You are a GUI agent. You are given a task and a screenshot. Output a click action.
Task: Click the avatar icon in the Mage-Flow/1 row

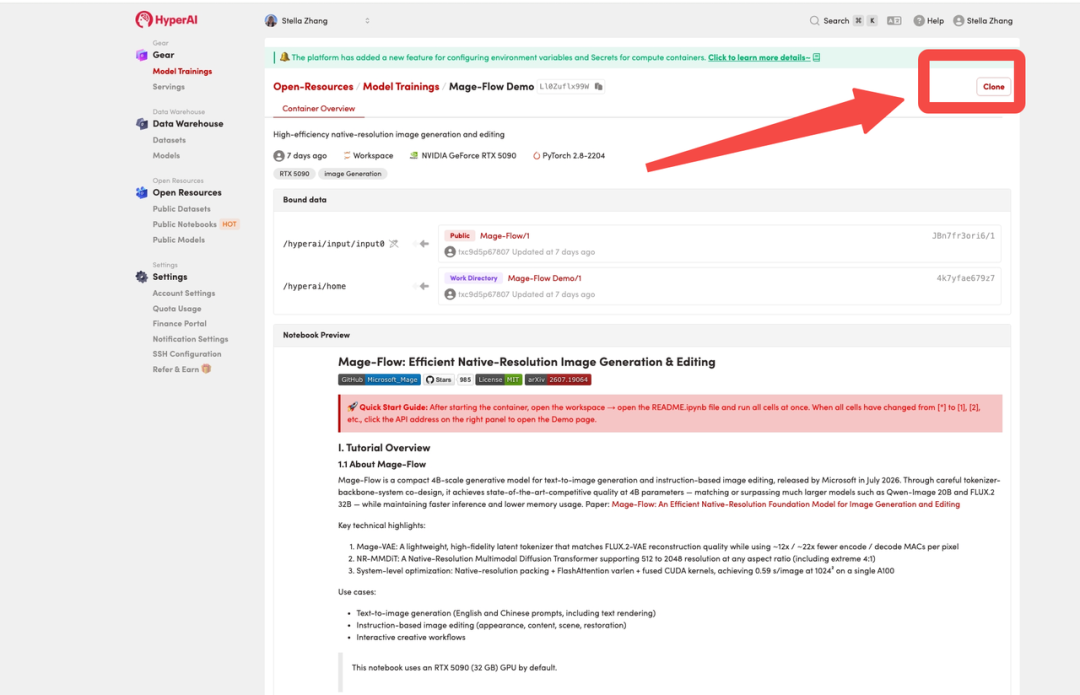[x=450, y=252]
